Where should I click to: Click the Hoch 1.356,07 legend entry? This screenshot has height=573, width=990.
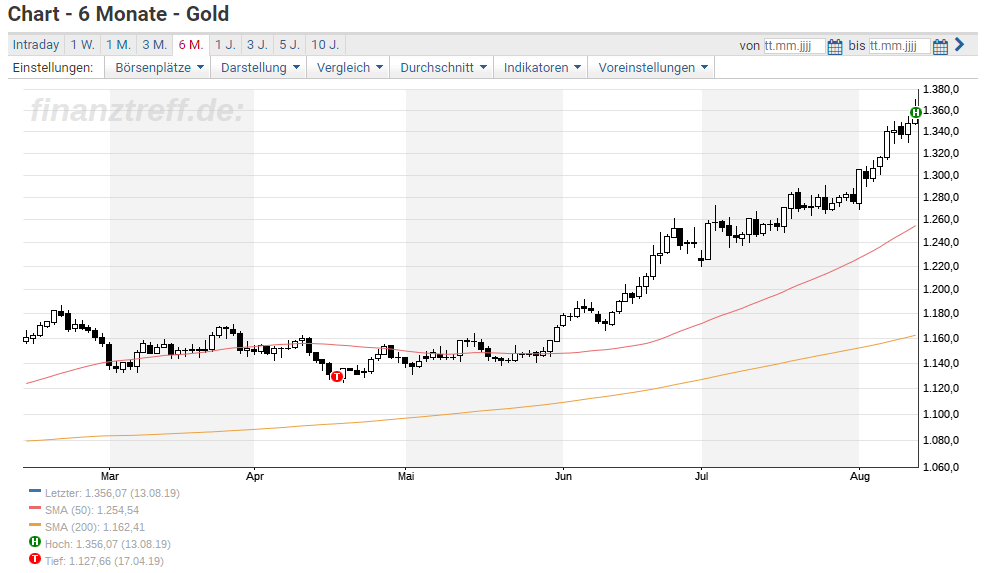point(107,544)
